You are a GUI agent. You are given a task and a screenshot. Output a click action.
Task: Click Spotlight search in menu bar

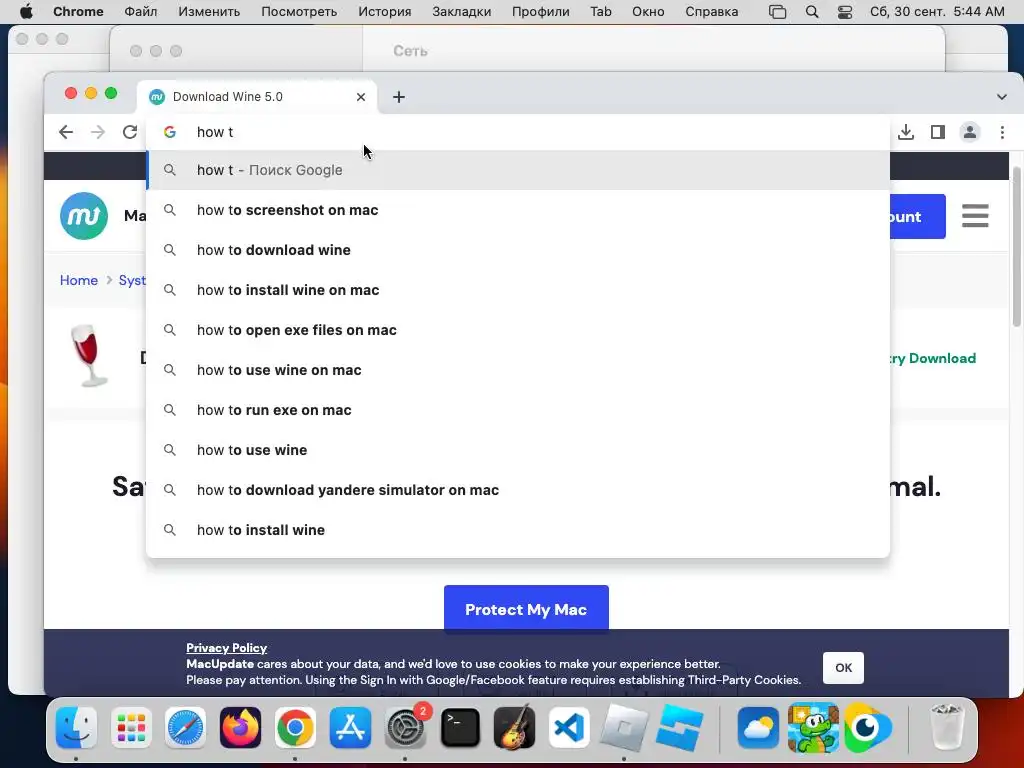[812, 12]
